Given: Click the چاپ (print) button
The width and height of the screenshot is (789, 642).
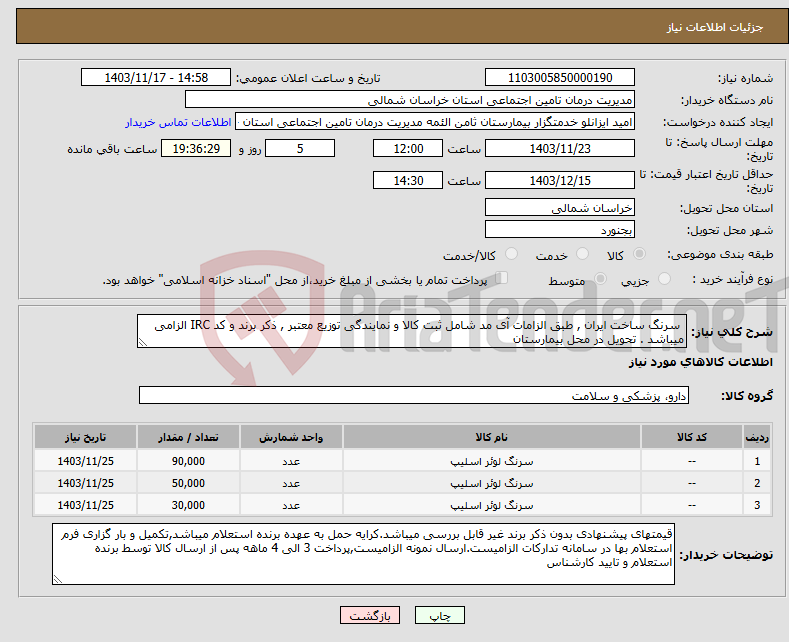Looking at the screenshot, I should point(439,615).
